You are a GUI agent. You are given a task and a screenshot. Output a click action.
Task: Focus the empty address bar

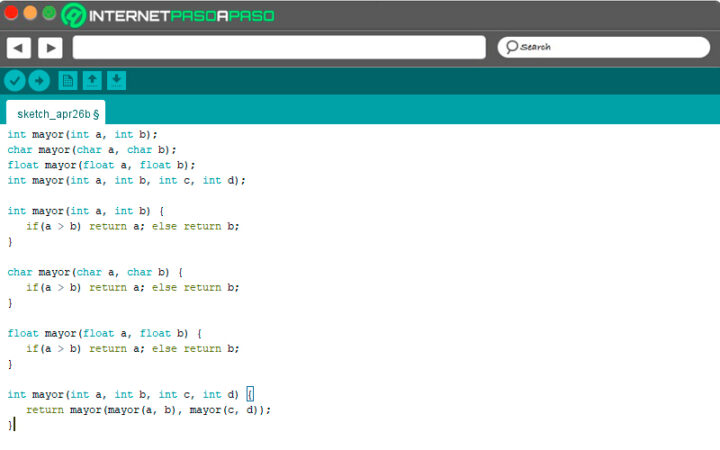click(278, 47)
